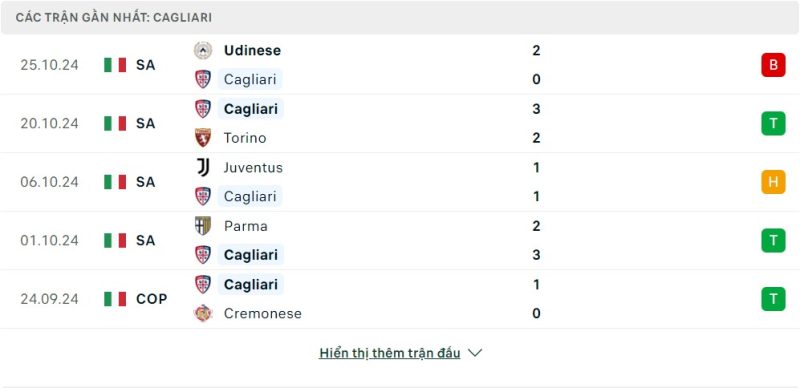Click the red B result badge
The image size is (800, 388).
(x=773, y=65)
